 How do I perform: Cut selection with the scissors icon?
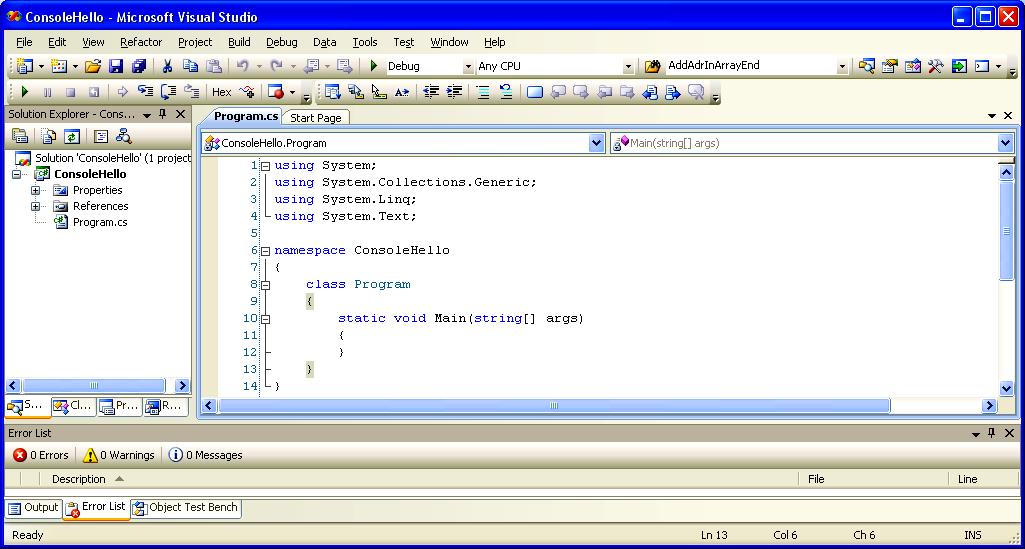point(167,66)
